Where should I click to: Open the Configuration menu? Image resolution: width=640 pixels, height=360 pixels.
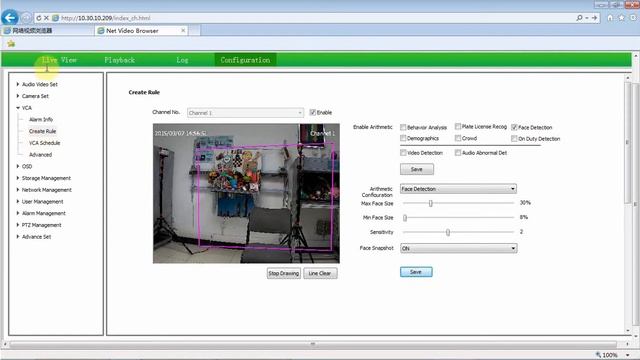pyautogui.click(x=245, y=60)
